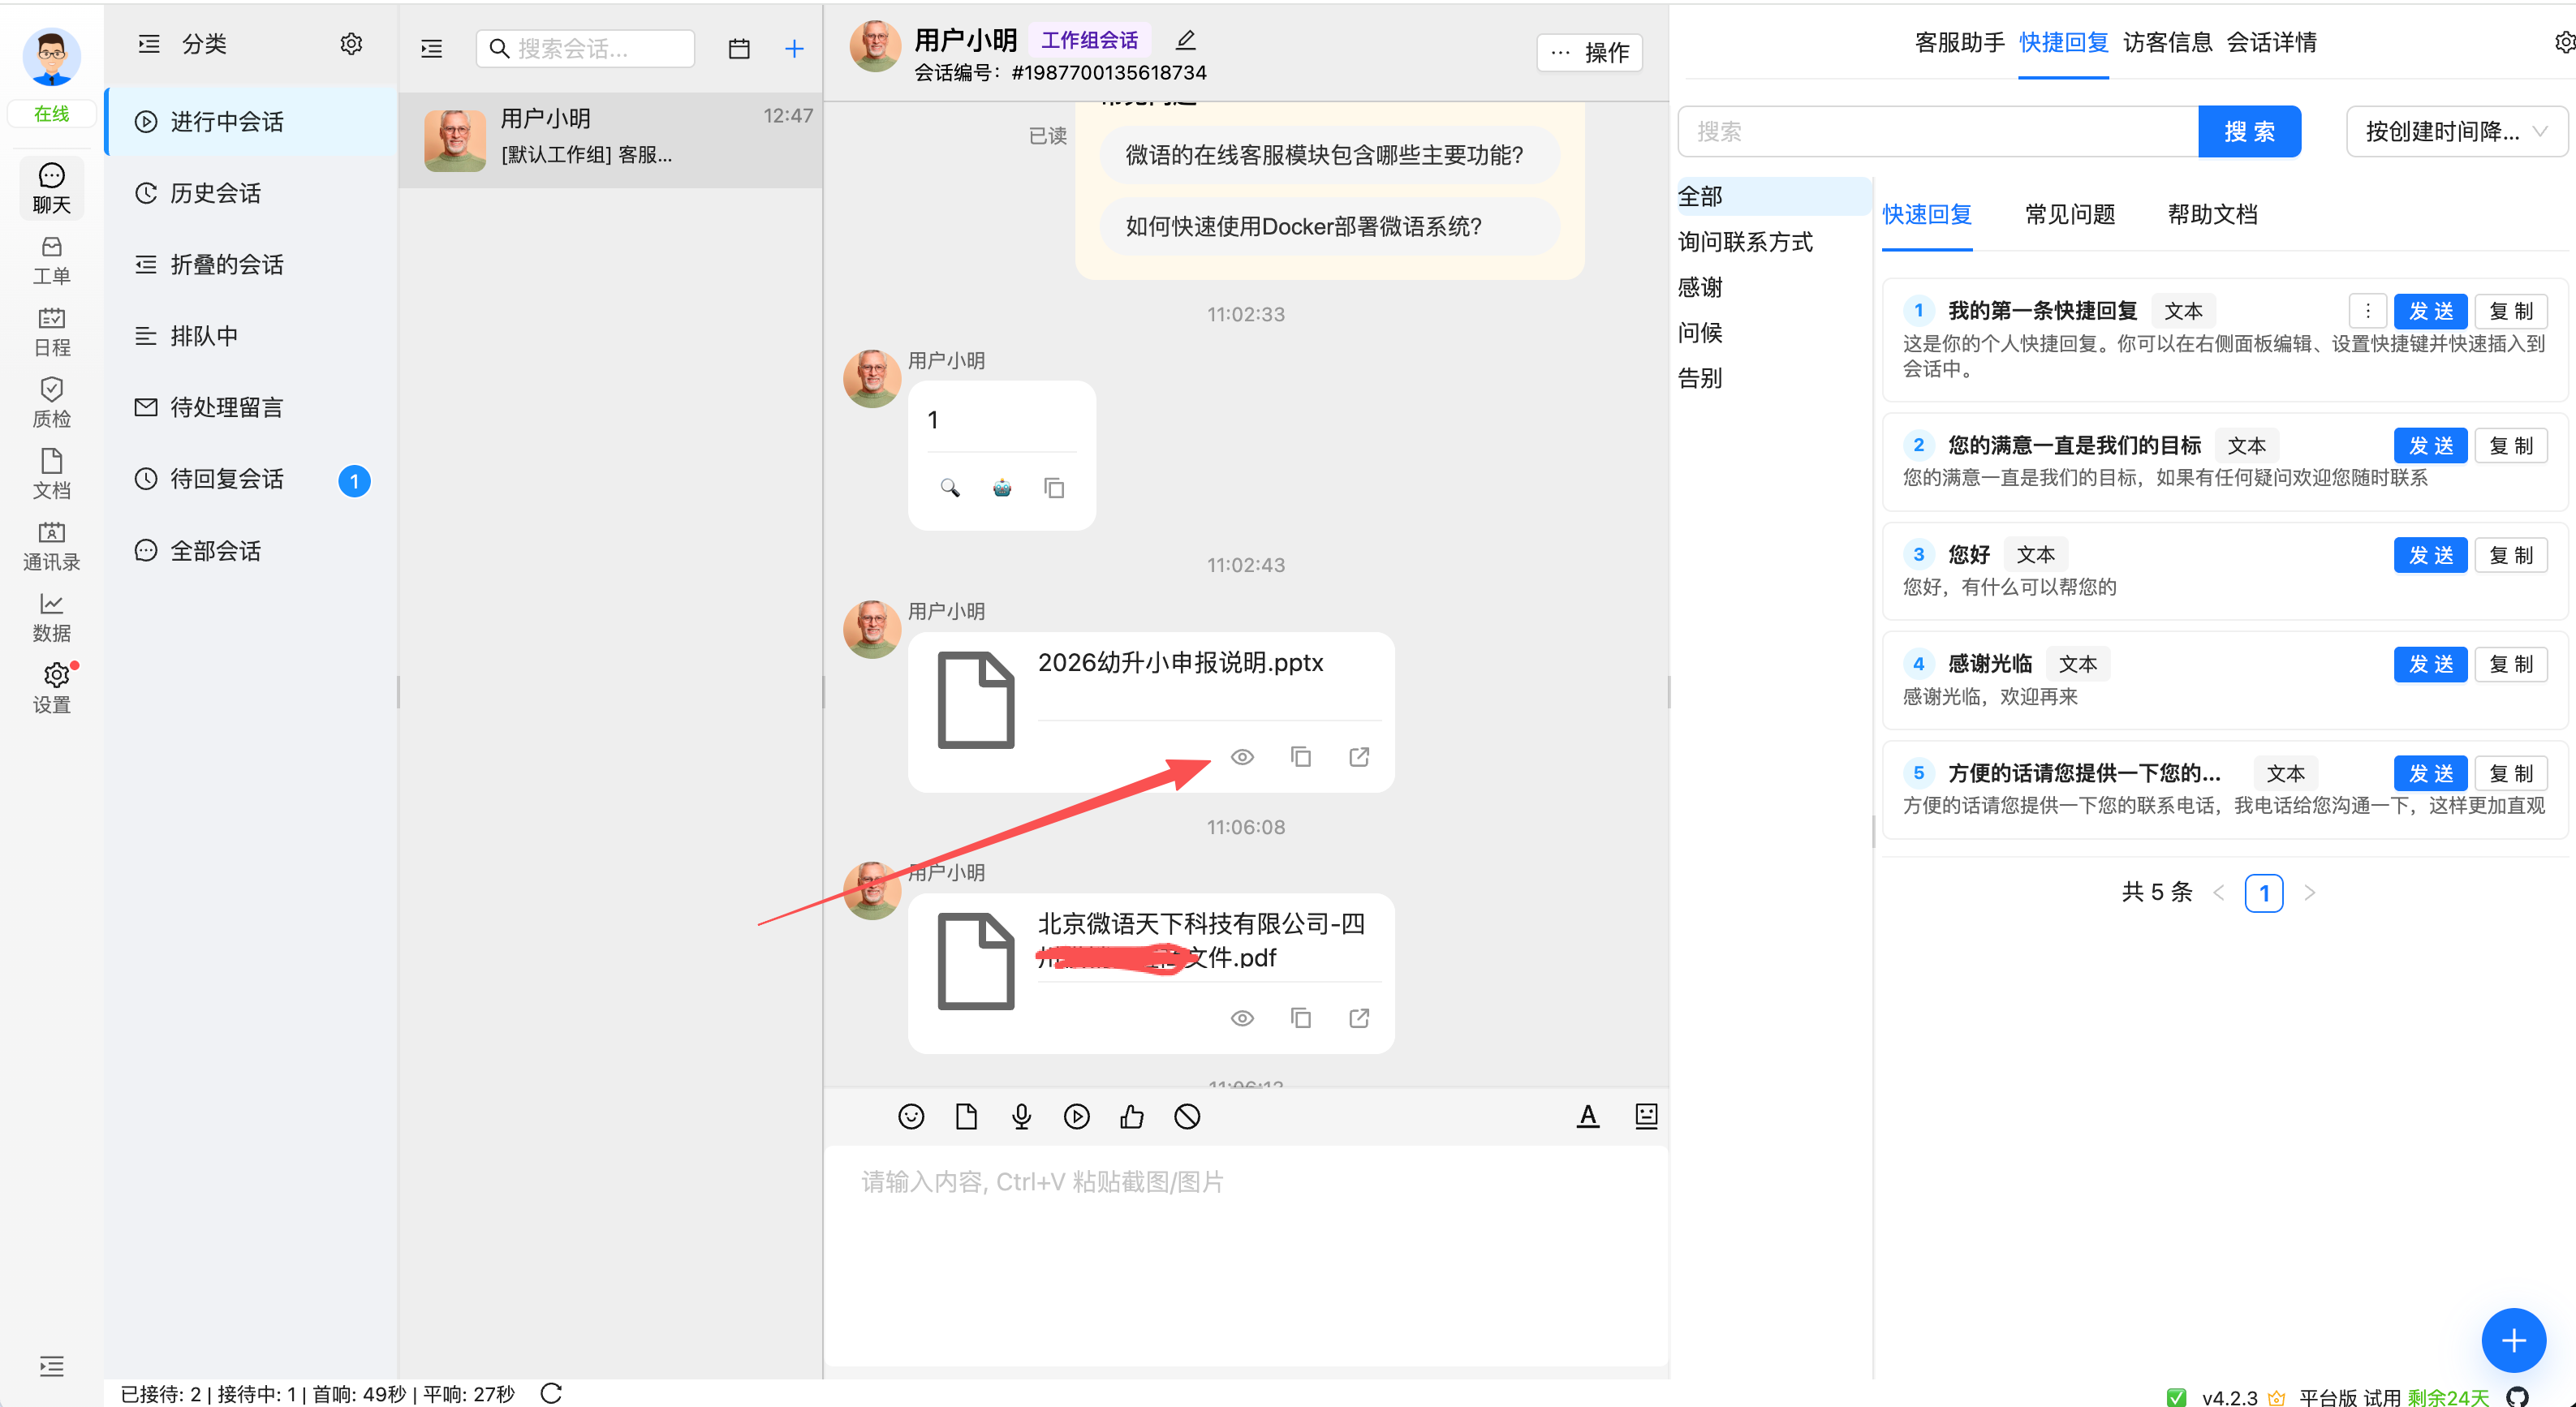Viewport: 2576px width, 1407px height.
Task: Click the file attachment icon in message toolbar
Action: pyautogui.click(x=966, y=1116)
